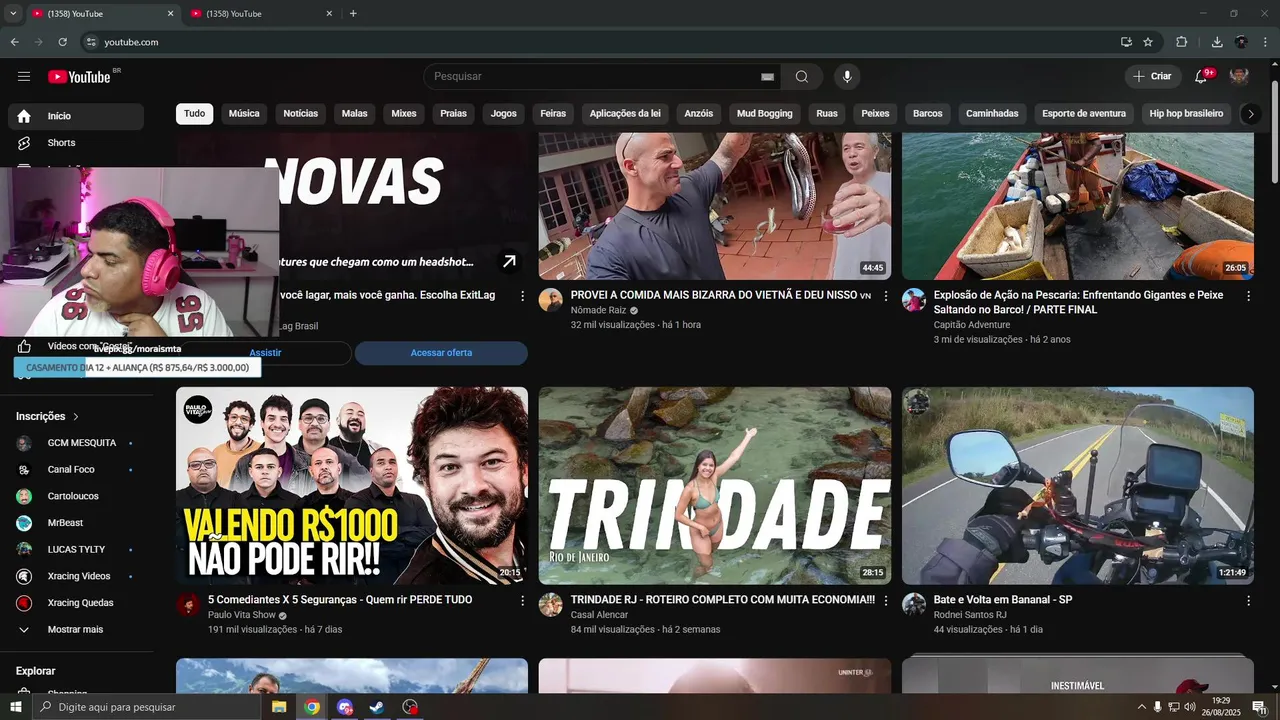The height and width of the screenshot is (720, 1280).
Task: Select the Música filter chip
Action: tap(244, 114)
